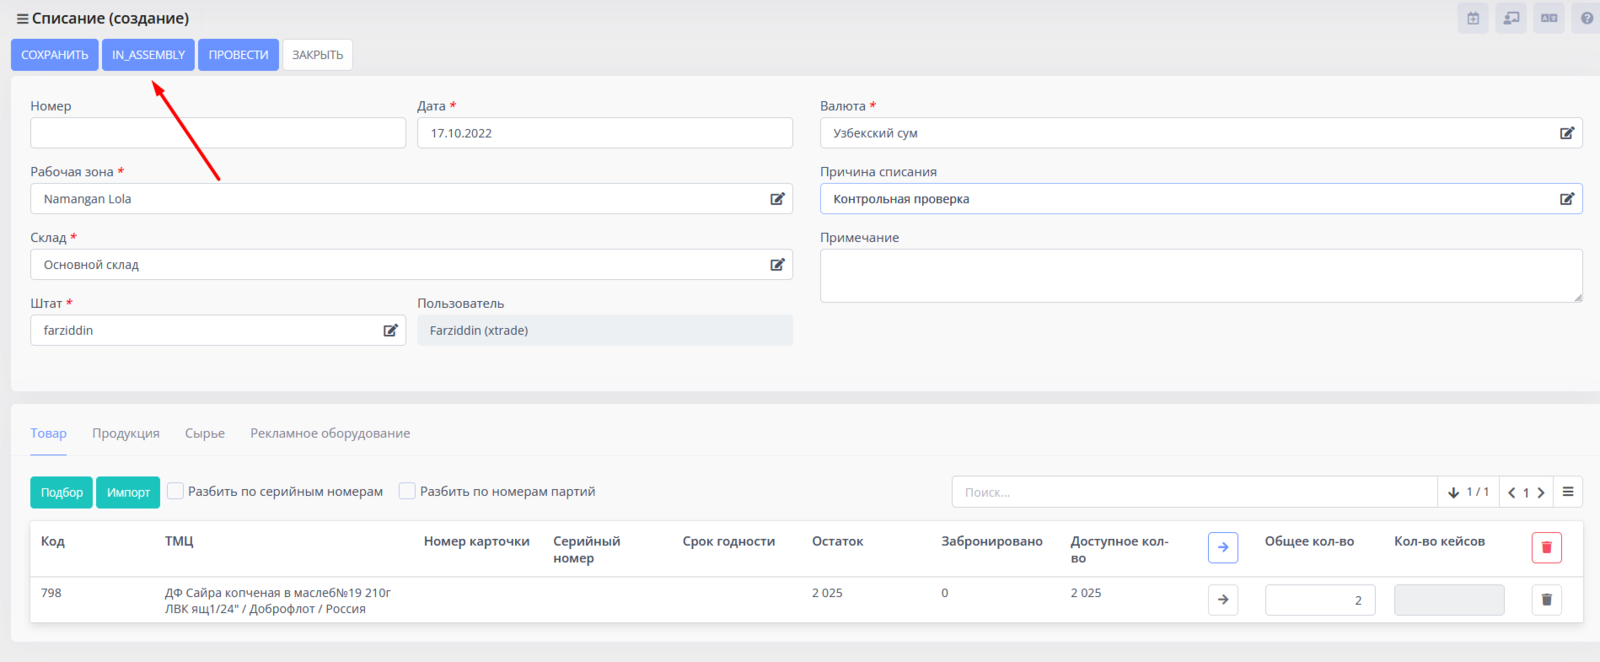Click the ПРОВЕСТИ button
The height and width of the screenshot is (662, 1600).
[x=238, y=55]
